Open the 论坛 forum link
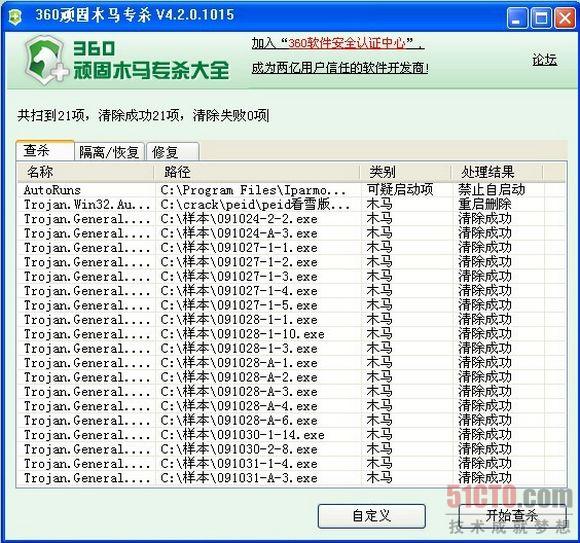 tap(544, 60)
